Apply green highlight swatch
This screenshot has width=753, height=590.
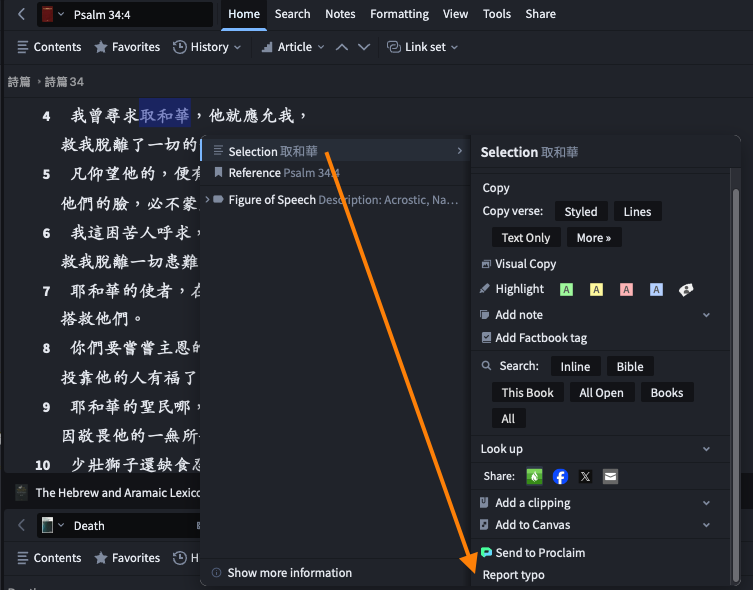pos(567,289)
